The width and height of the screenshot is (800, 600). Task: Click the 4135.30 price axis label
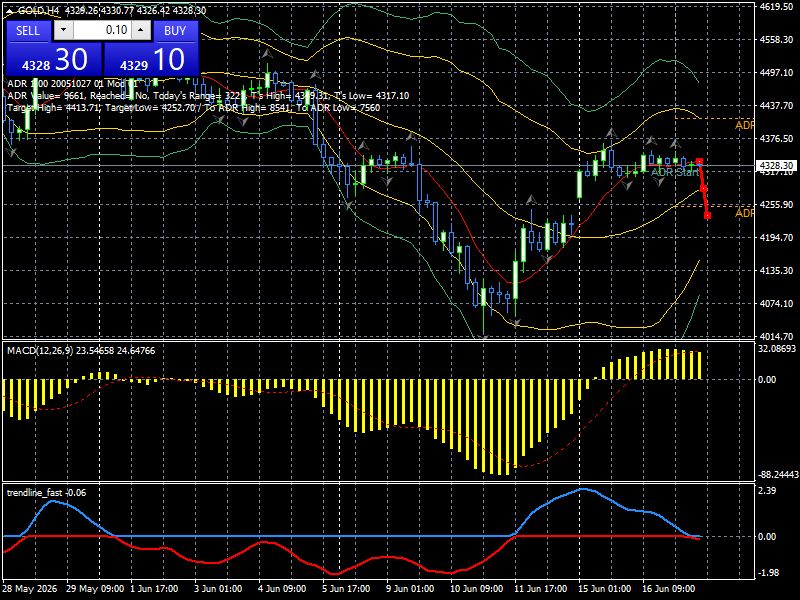(x=776, y=270)
